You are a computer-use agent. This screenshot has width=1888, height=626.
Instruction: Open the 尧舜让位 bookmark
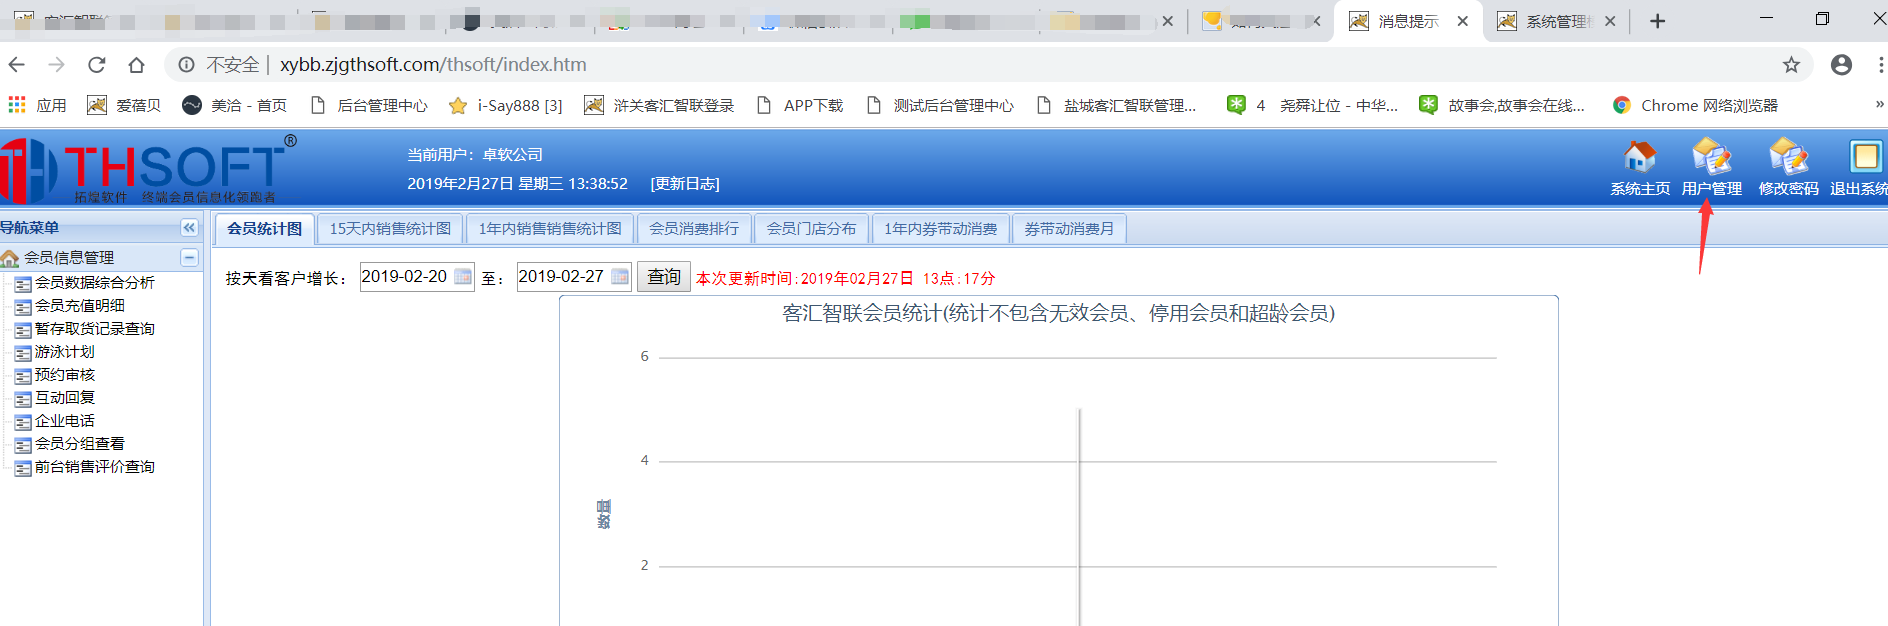tap(1313, 105)
